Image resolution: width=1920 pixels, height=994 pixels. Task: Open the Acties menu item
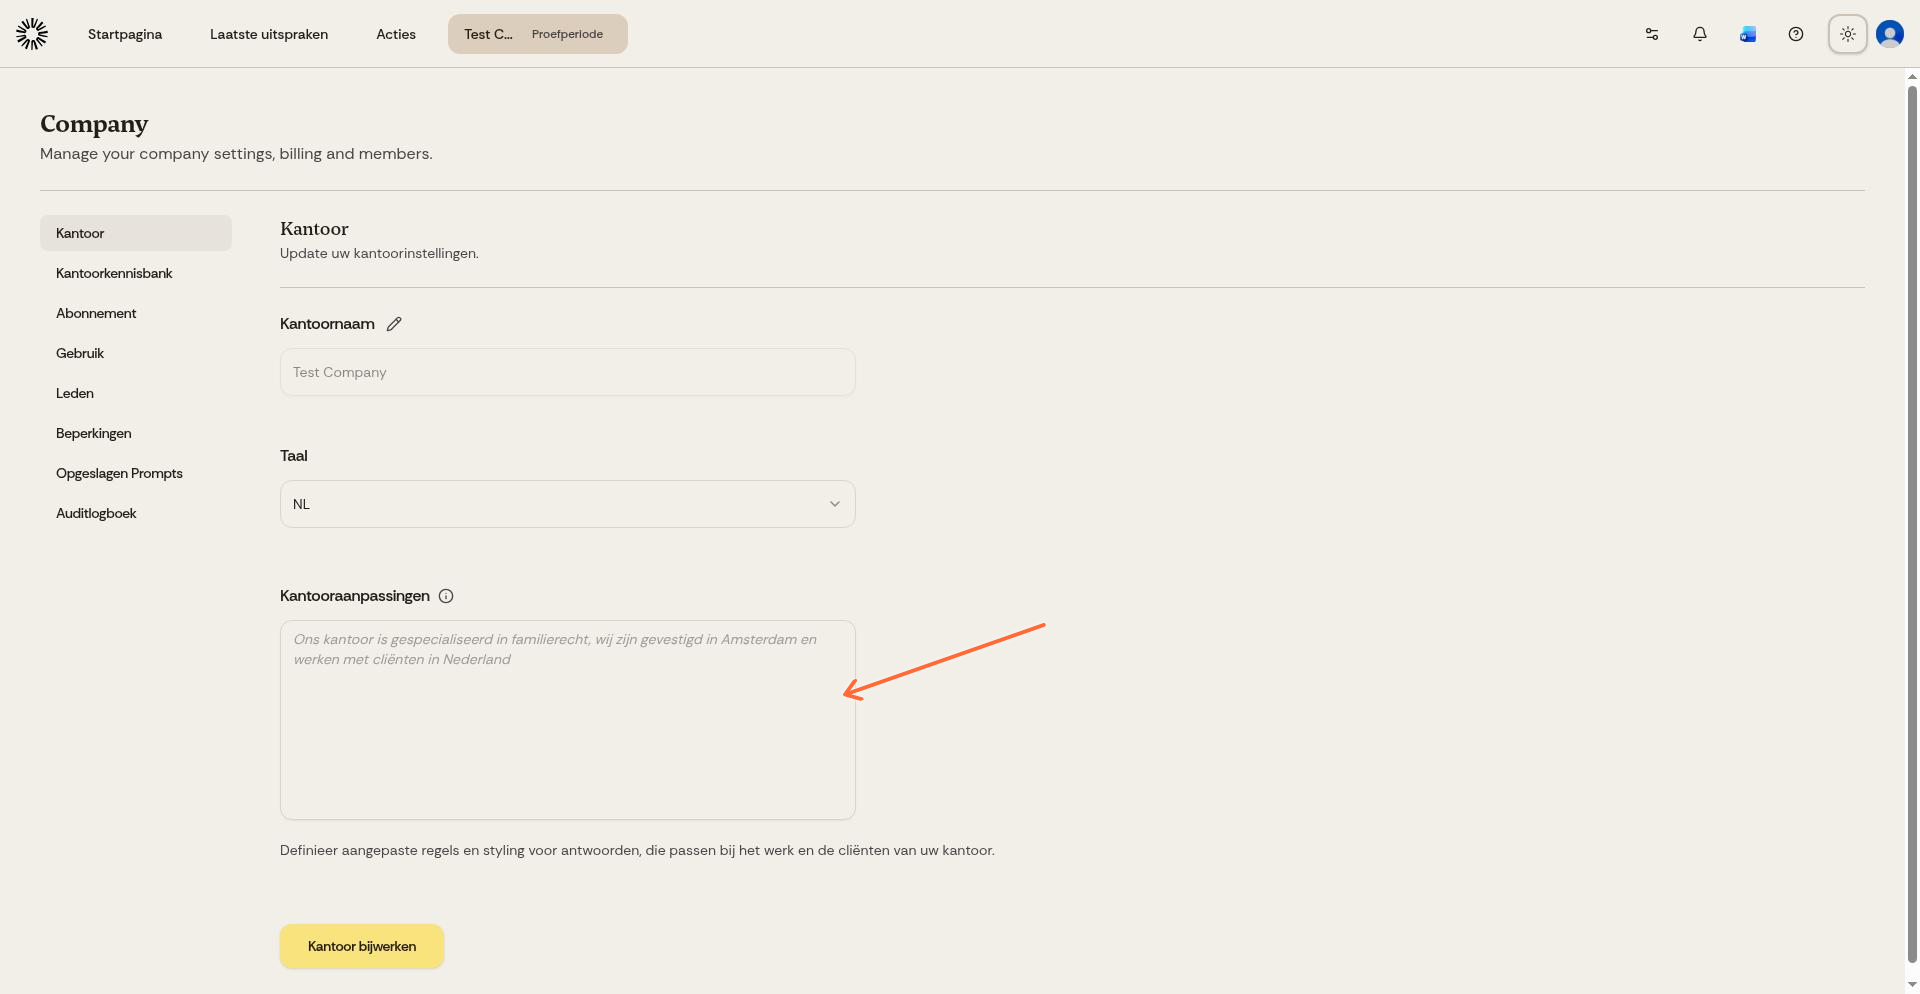tap(396, 34)
